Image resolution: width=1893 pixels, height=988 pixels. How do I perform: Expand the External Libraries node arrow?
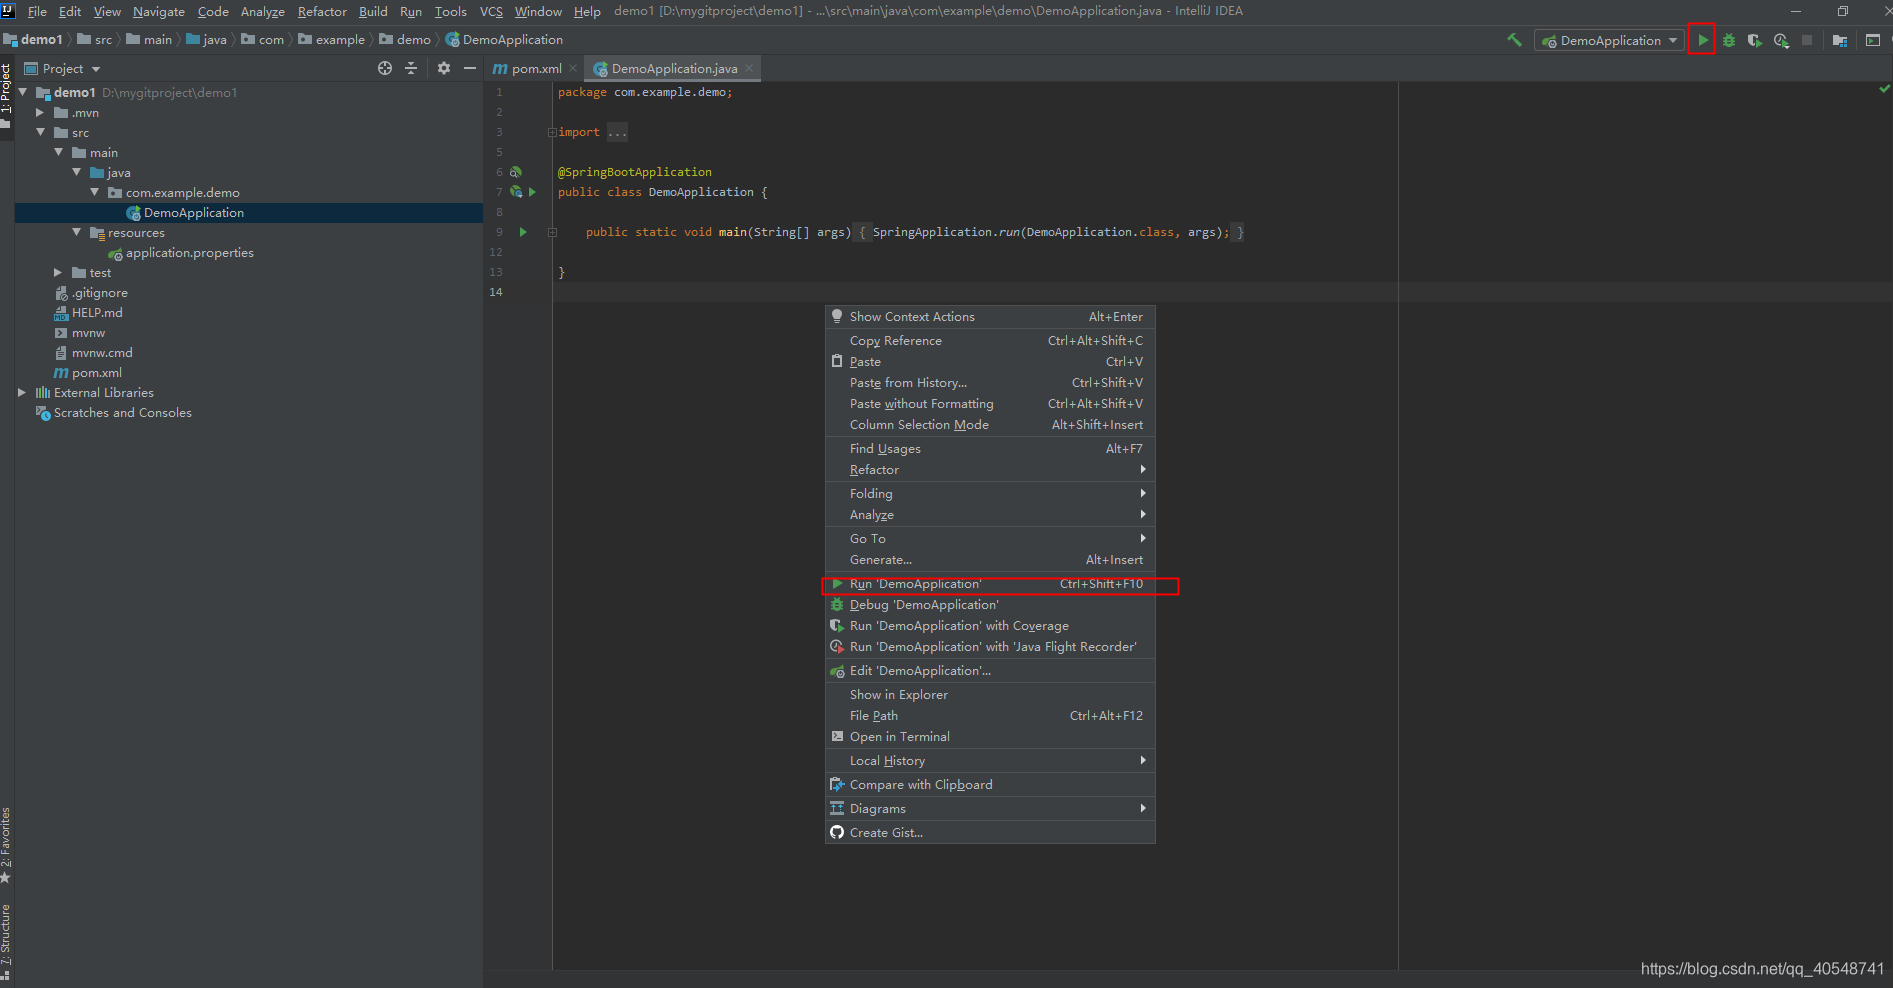tap(22, 392)
